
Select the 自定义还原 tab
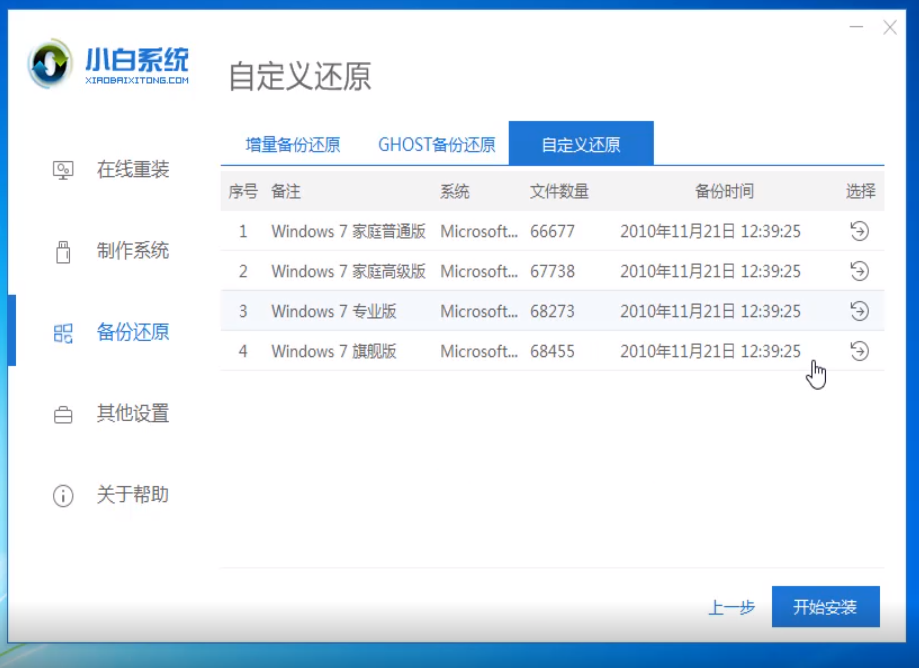(581, 144)
